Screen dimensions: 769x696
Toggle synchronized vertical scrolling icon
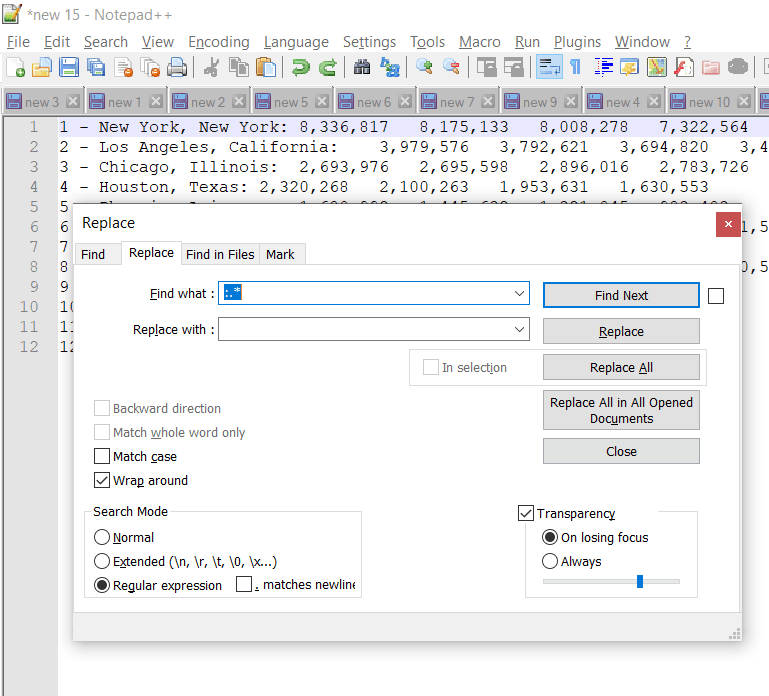[486, 67]
